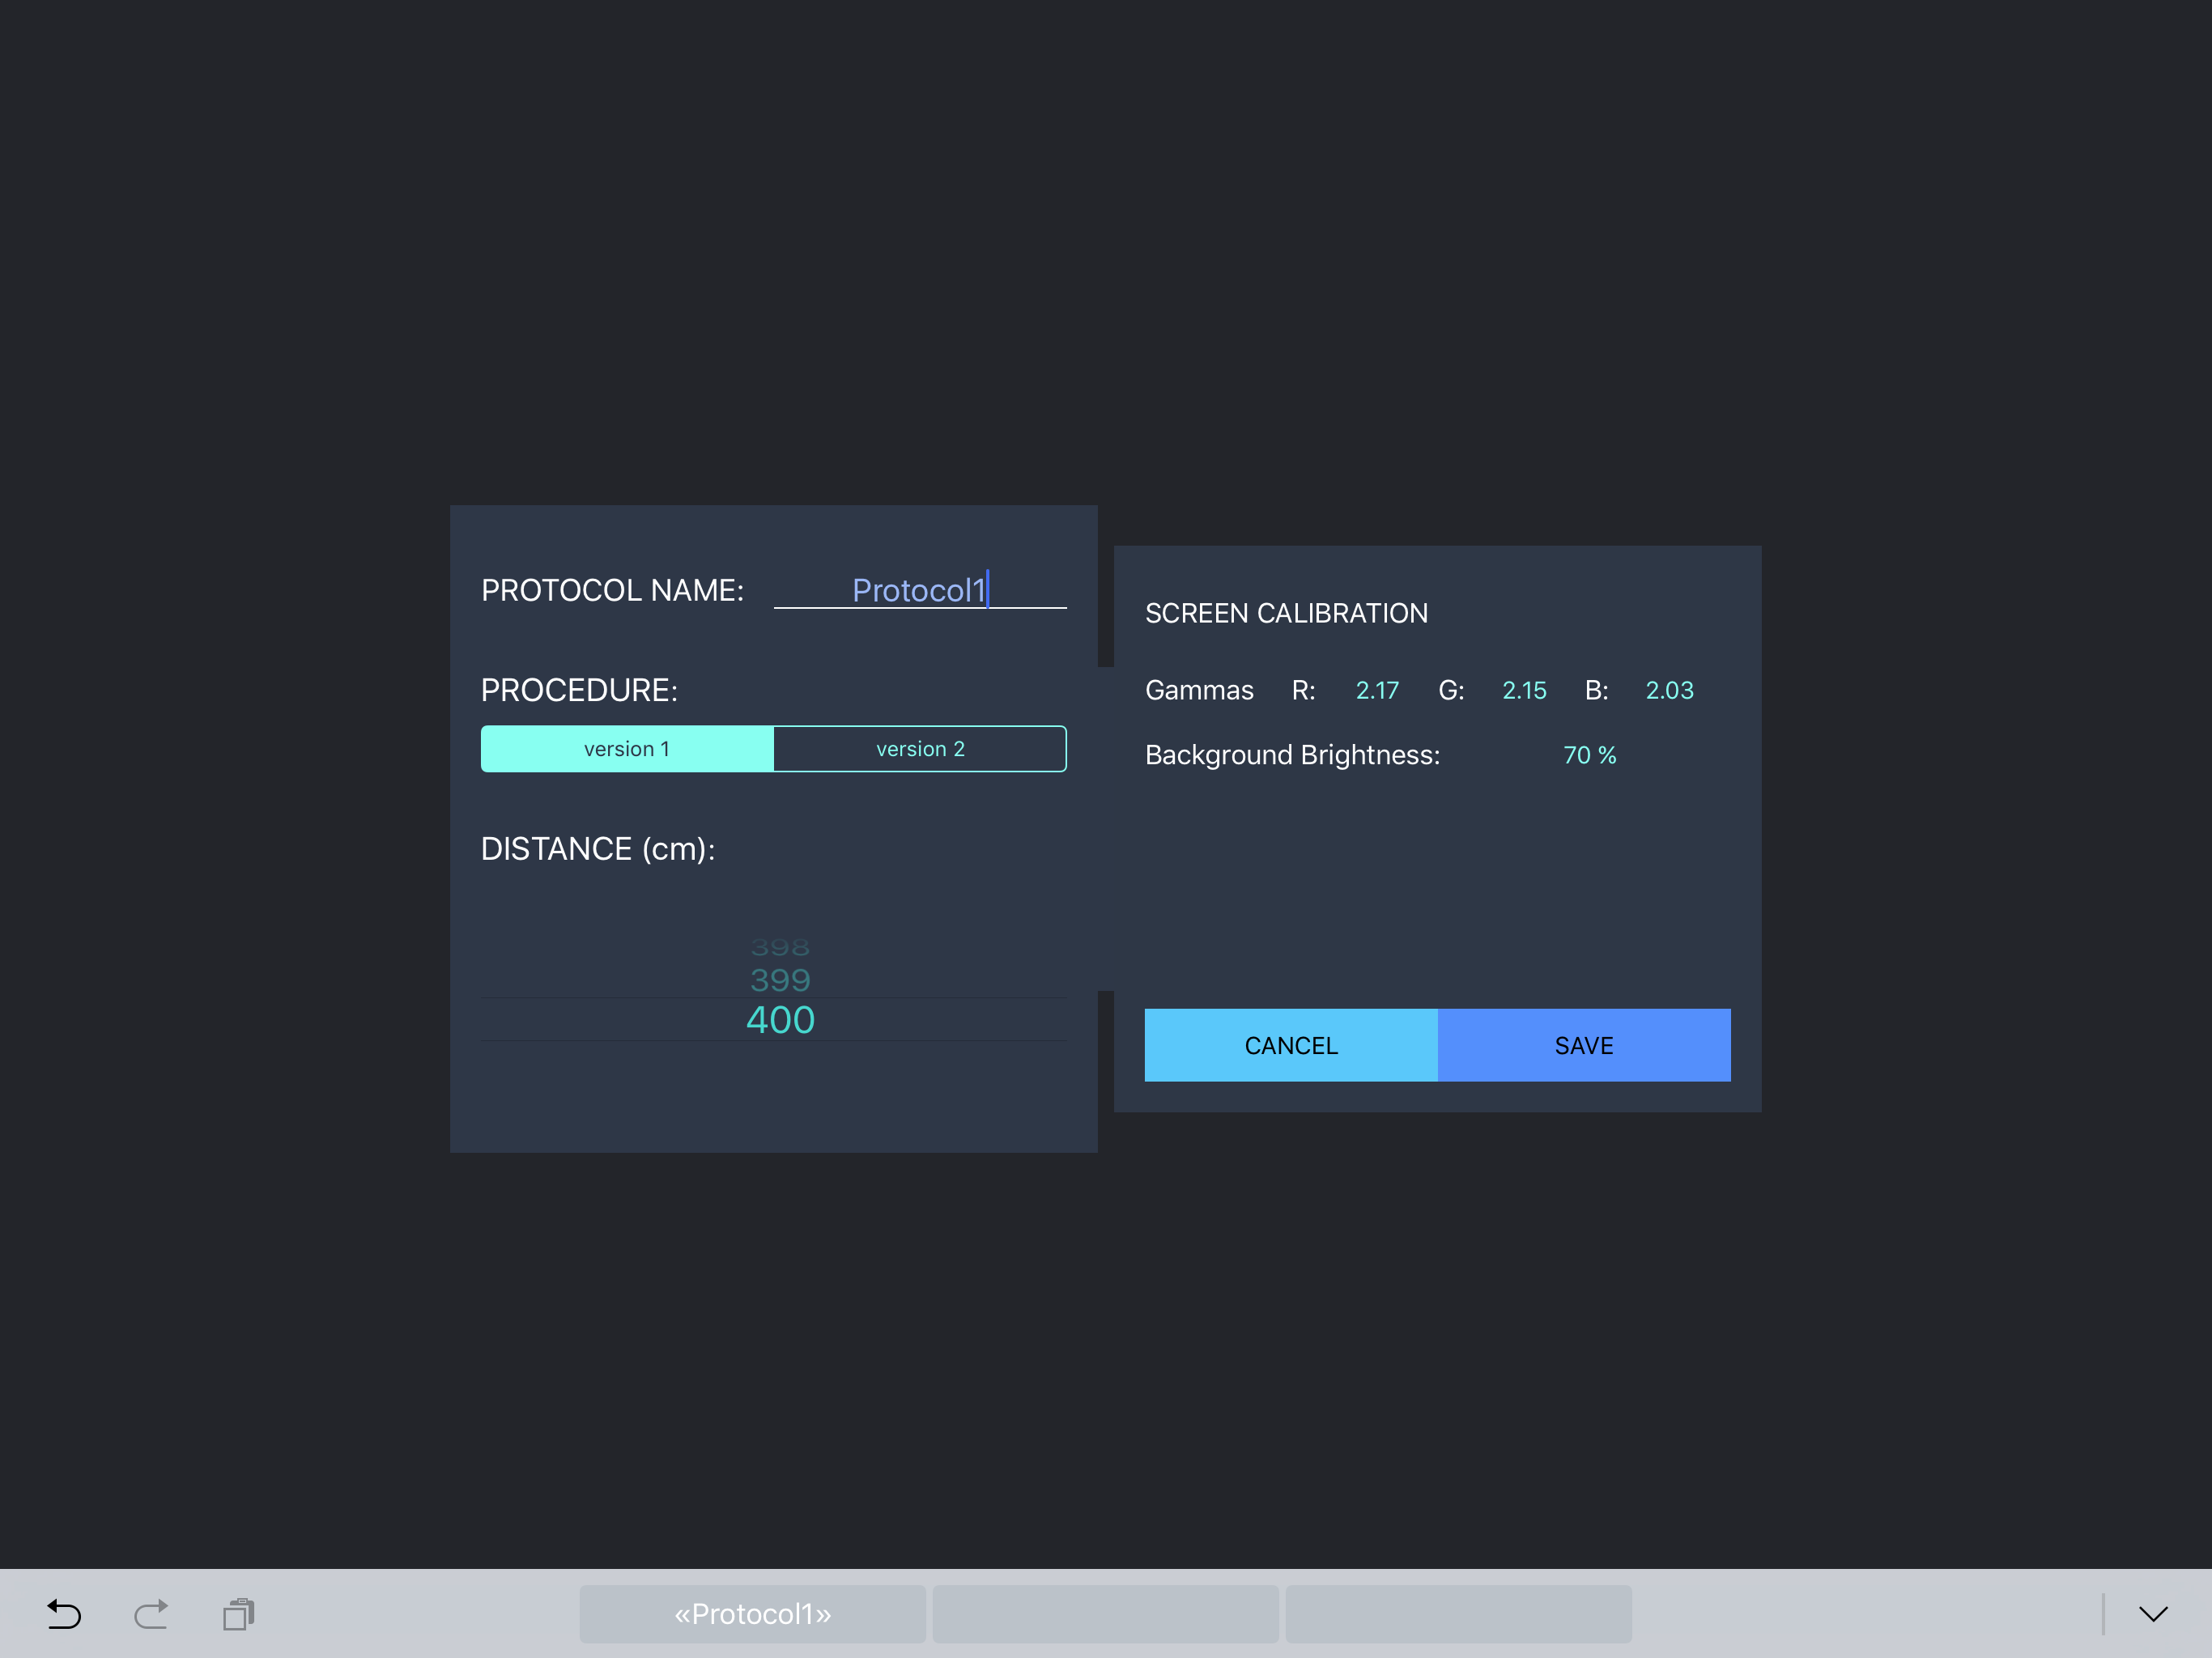
Task: Tap the empty middle suggestion slot
Action: coord(1105,1613)
